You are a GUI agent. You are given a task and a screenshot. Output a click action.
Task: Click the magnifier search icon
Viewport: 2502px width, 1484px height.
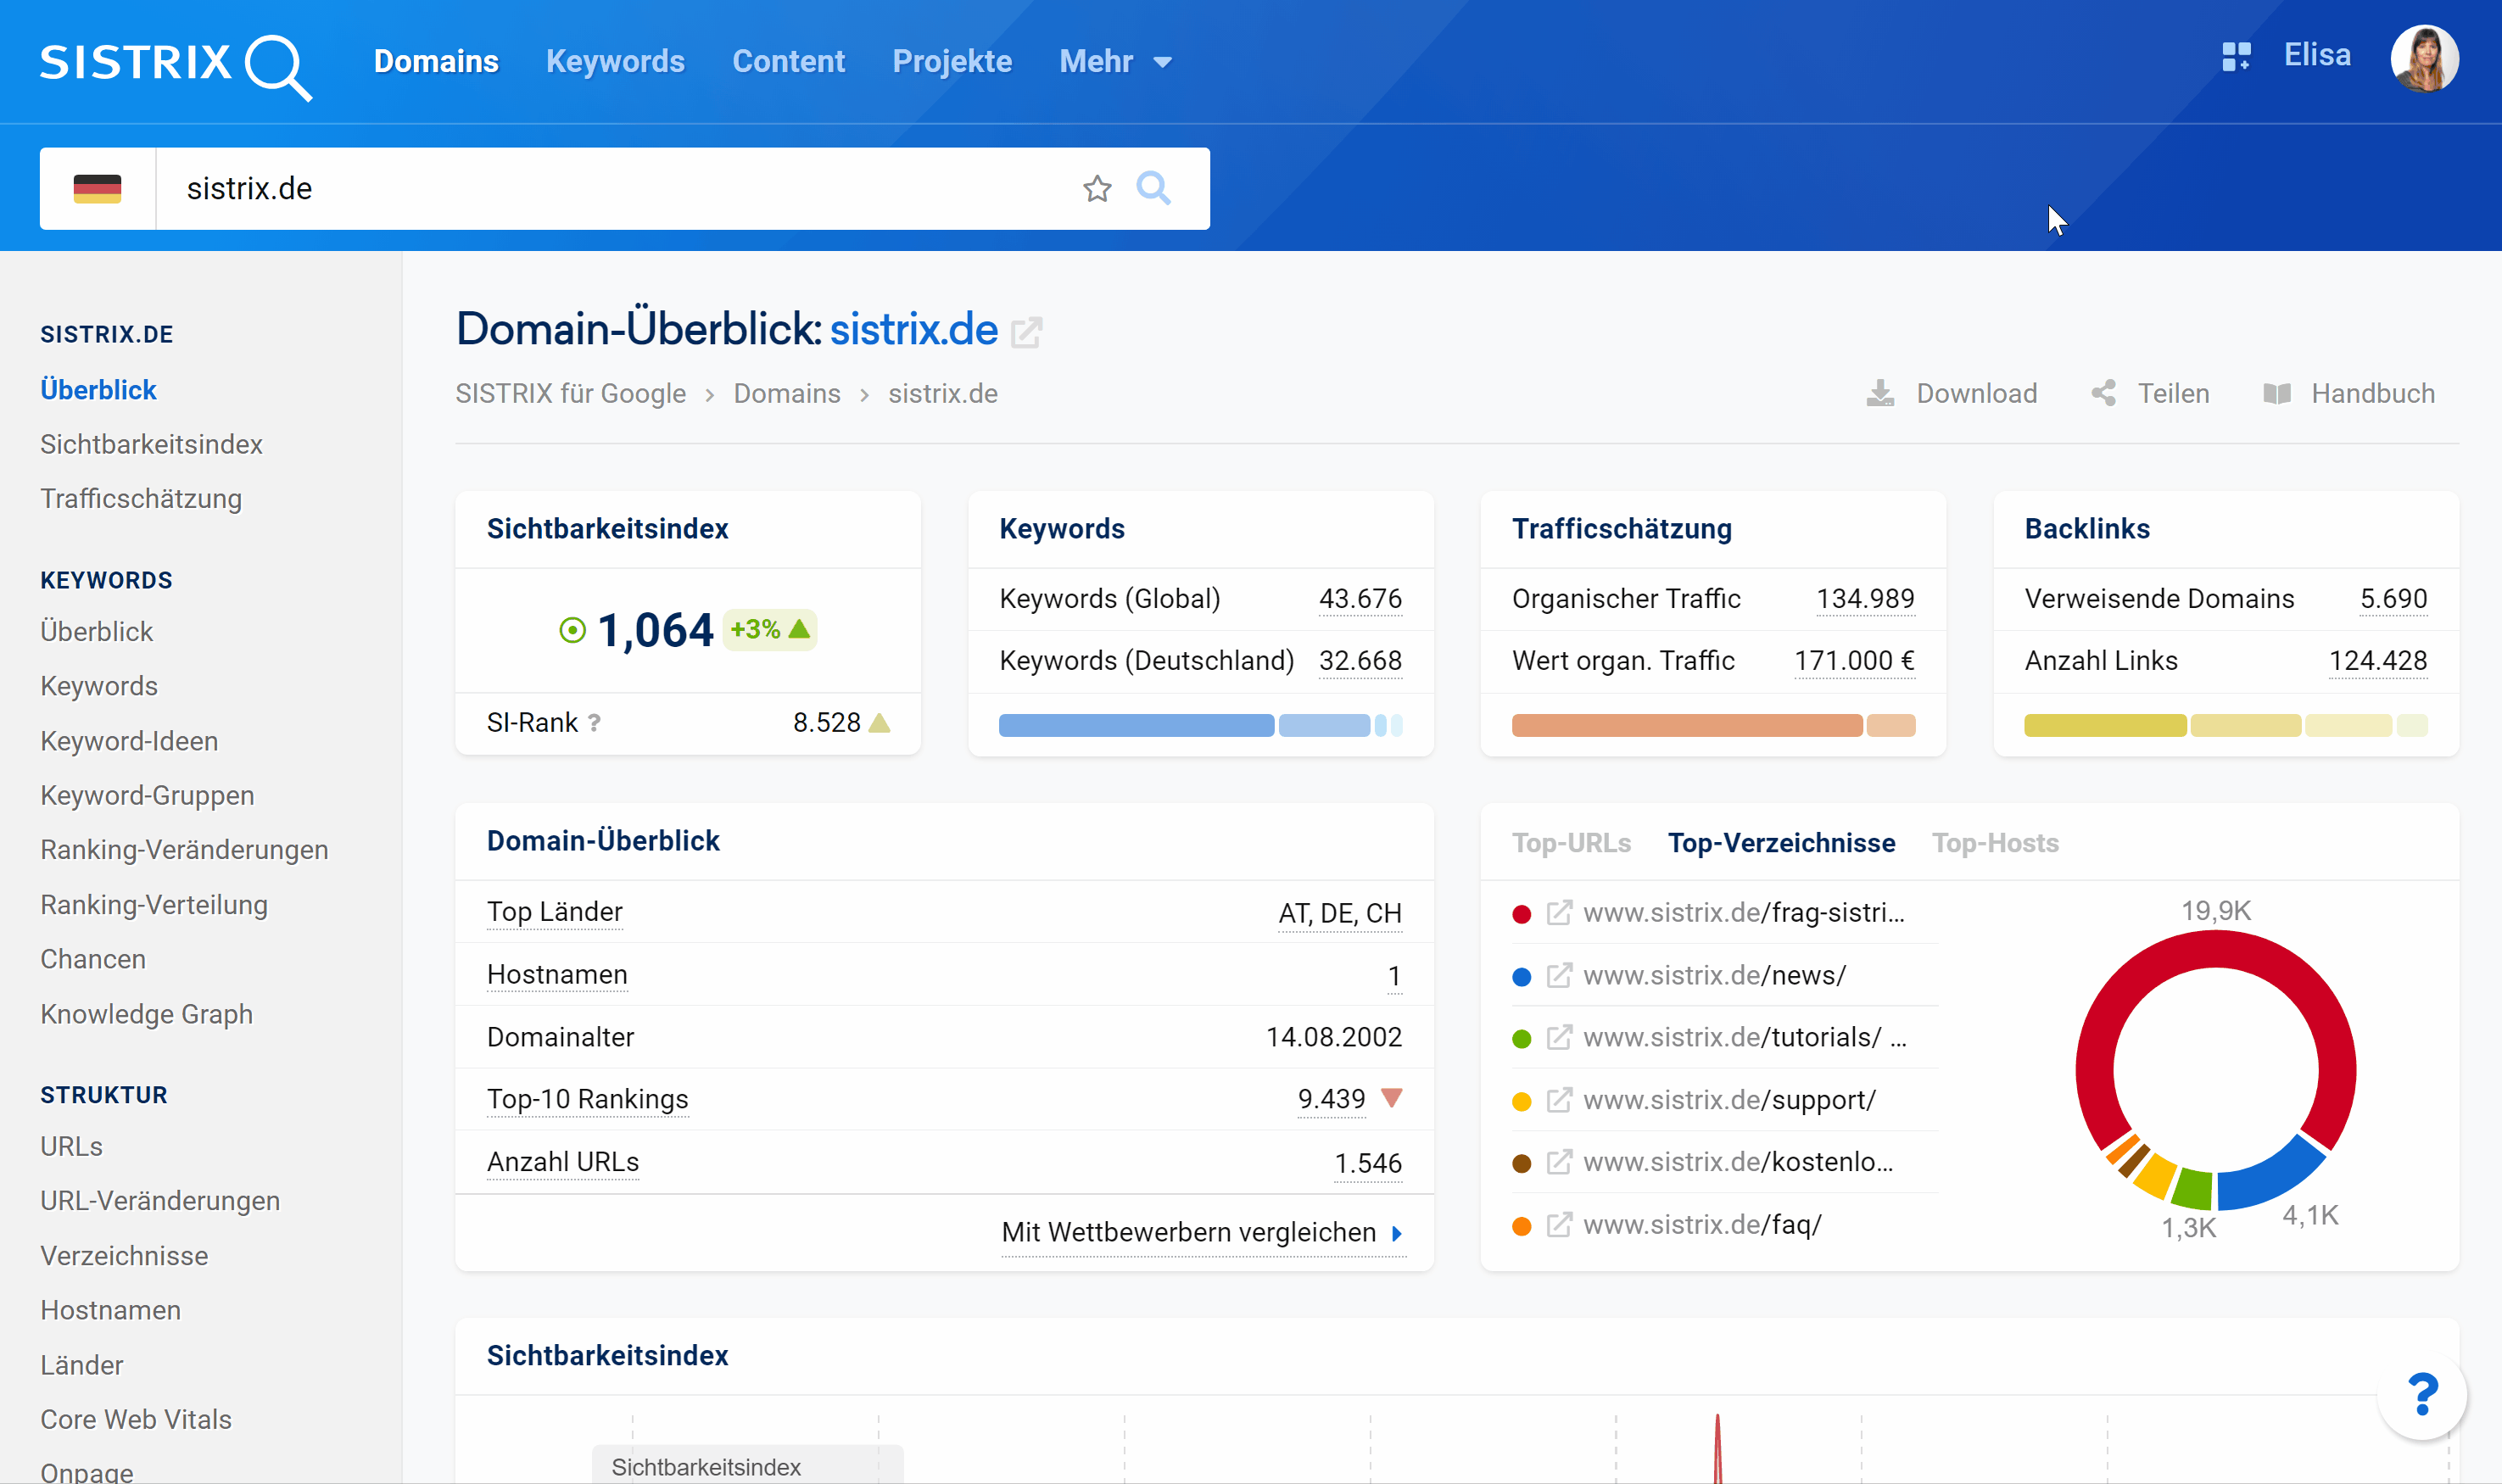(x=1153, y=188)
